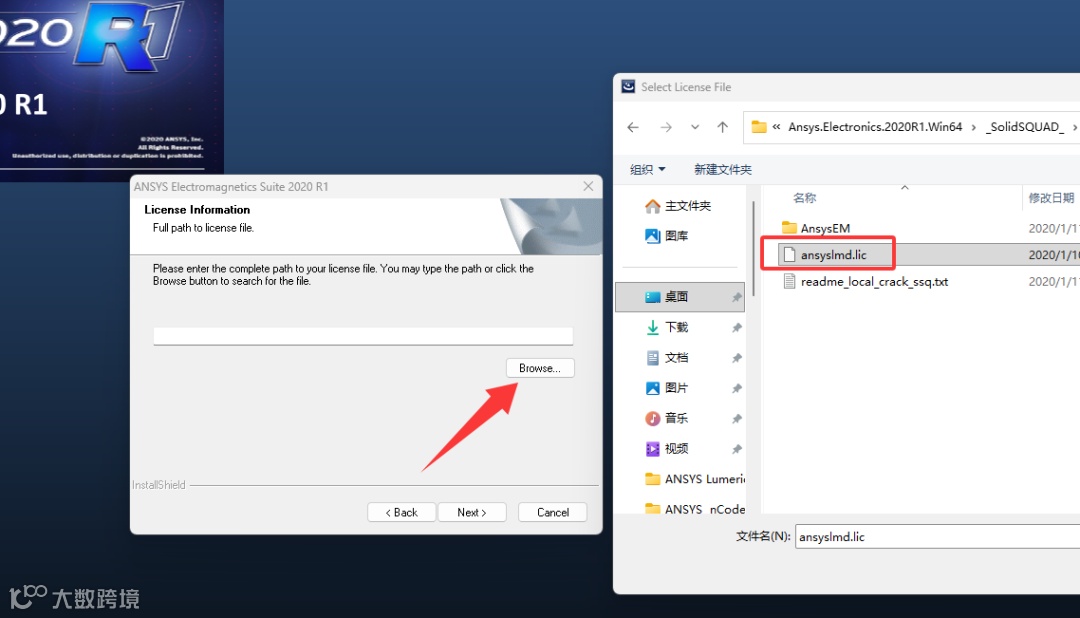The height and width of the screenshot is (618, 1080).
Task: Click the Browse... button
Action: click(x=540, y=368)
